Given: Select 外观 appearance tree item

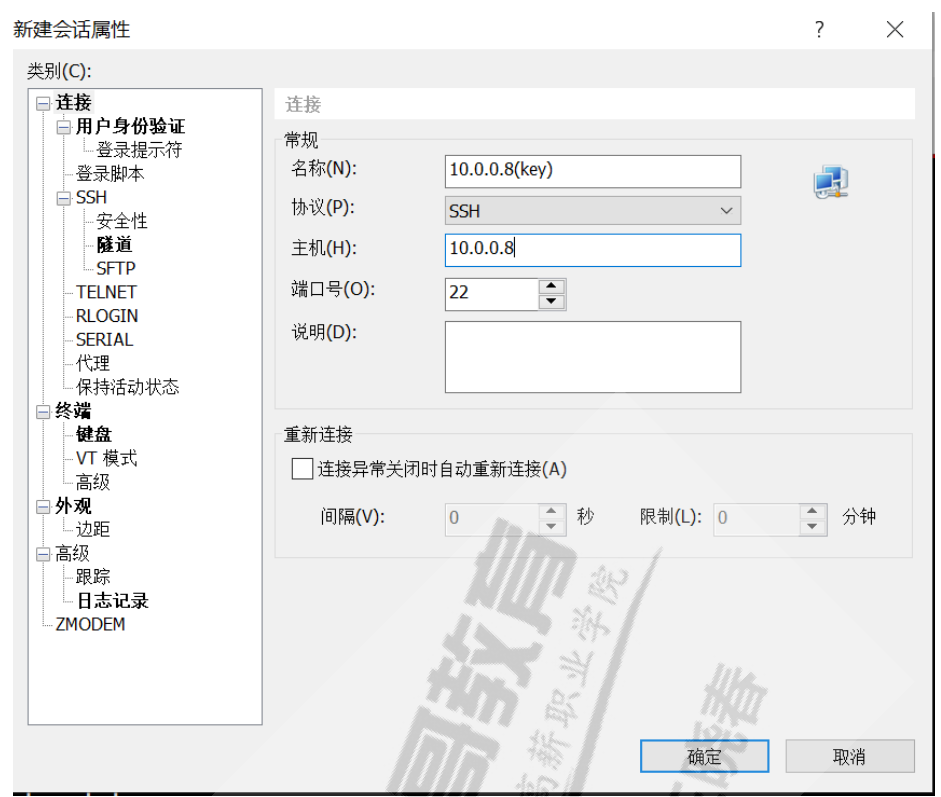Looking at the screenshot, I should tap(73, 506).
